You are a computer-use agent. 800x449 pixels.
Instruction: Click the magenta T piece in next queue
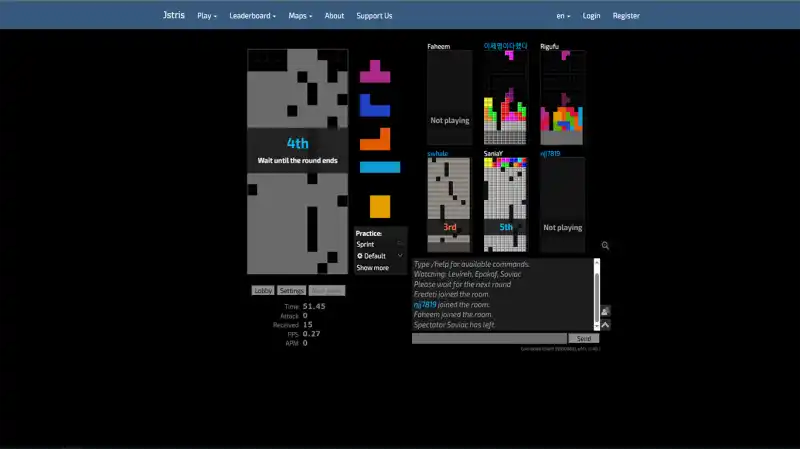point(375,71)
